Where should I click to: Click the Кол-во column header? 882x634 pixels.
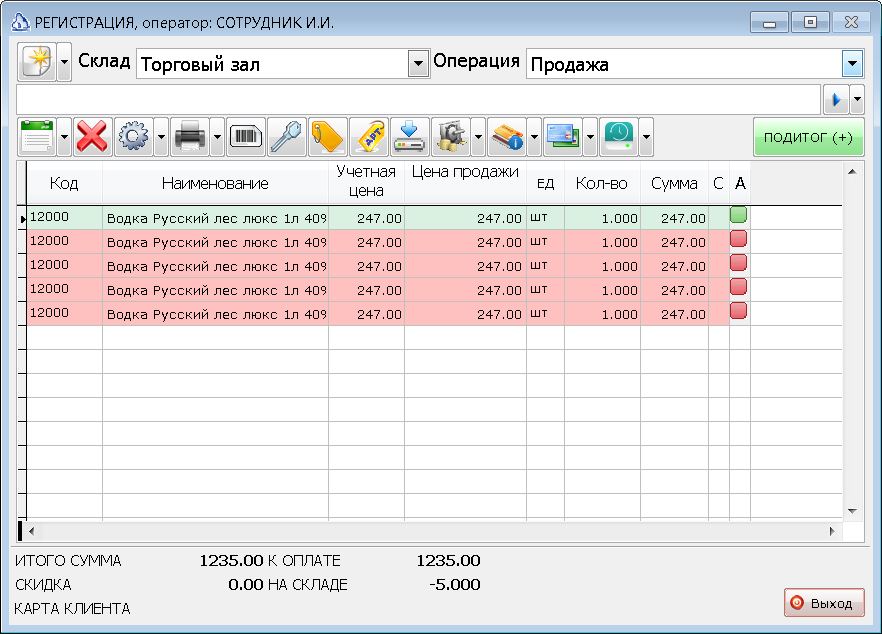(x=602, y=183)
